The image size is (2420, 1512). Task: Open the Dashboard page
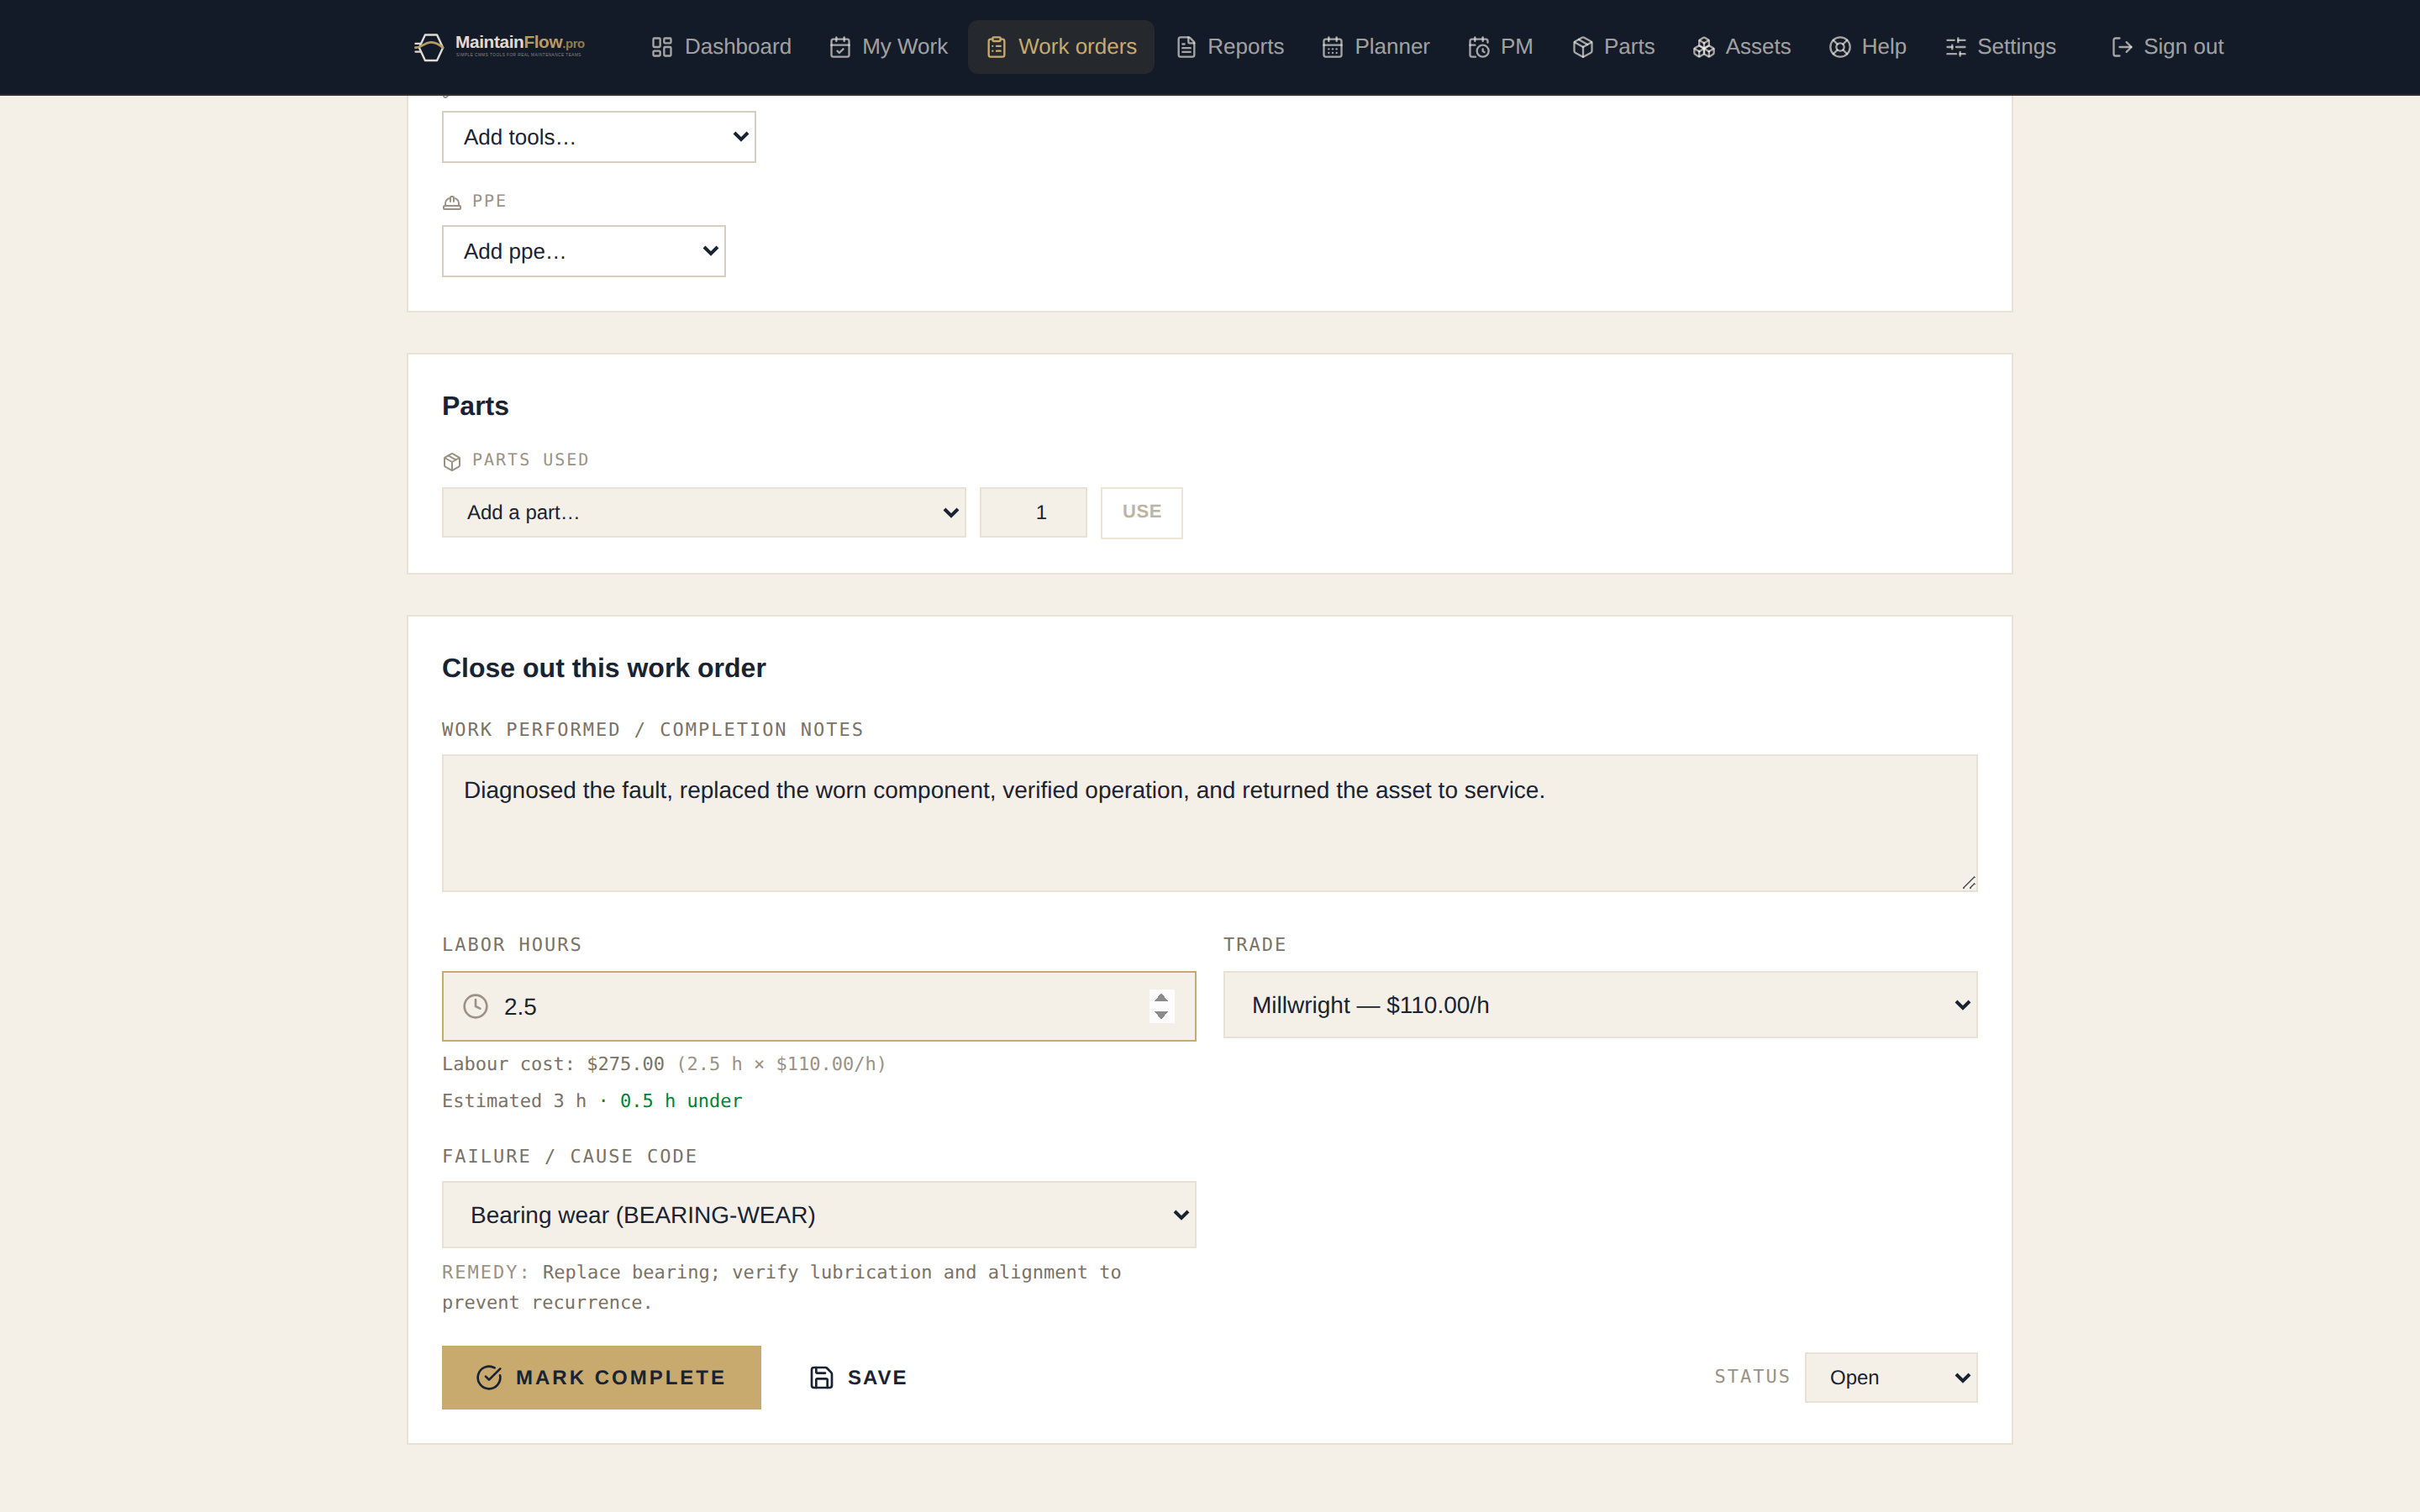tap(721, 47)
